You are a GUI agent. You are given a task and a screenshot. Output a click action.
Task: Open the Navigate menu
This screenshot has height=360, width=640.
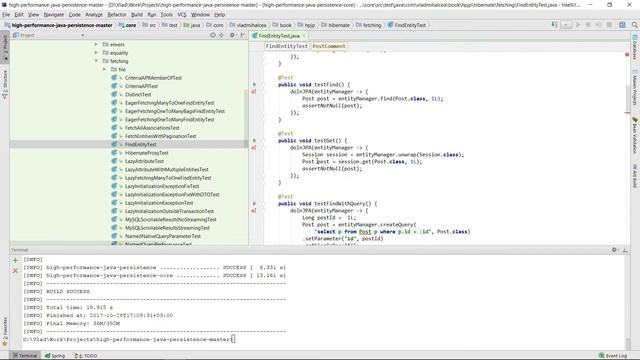click(x=54, y=14)
